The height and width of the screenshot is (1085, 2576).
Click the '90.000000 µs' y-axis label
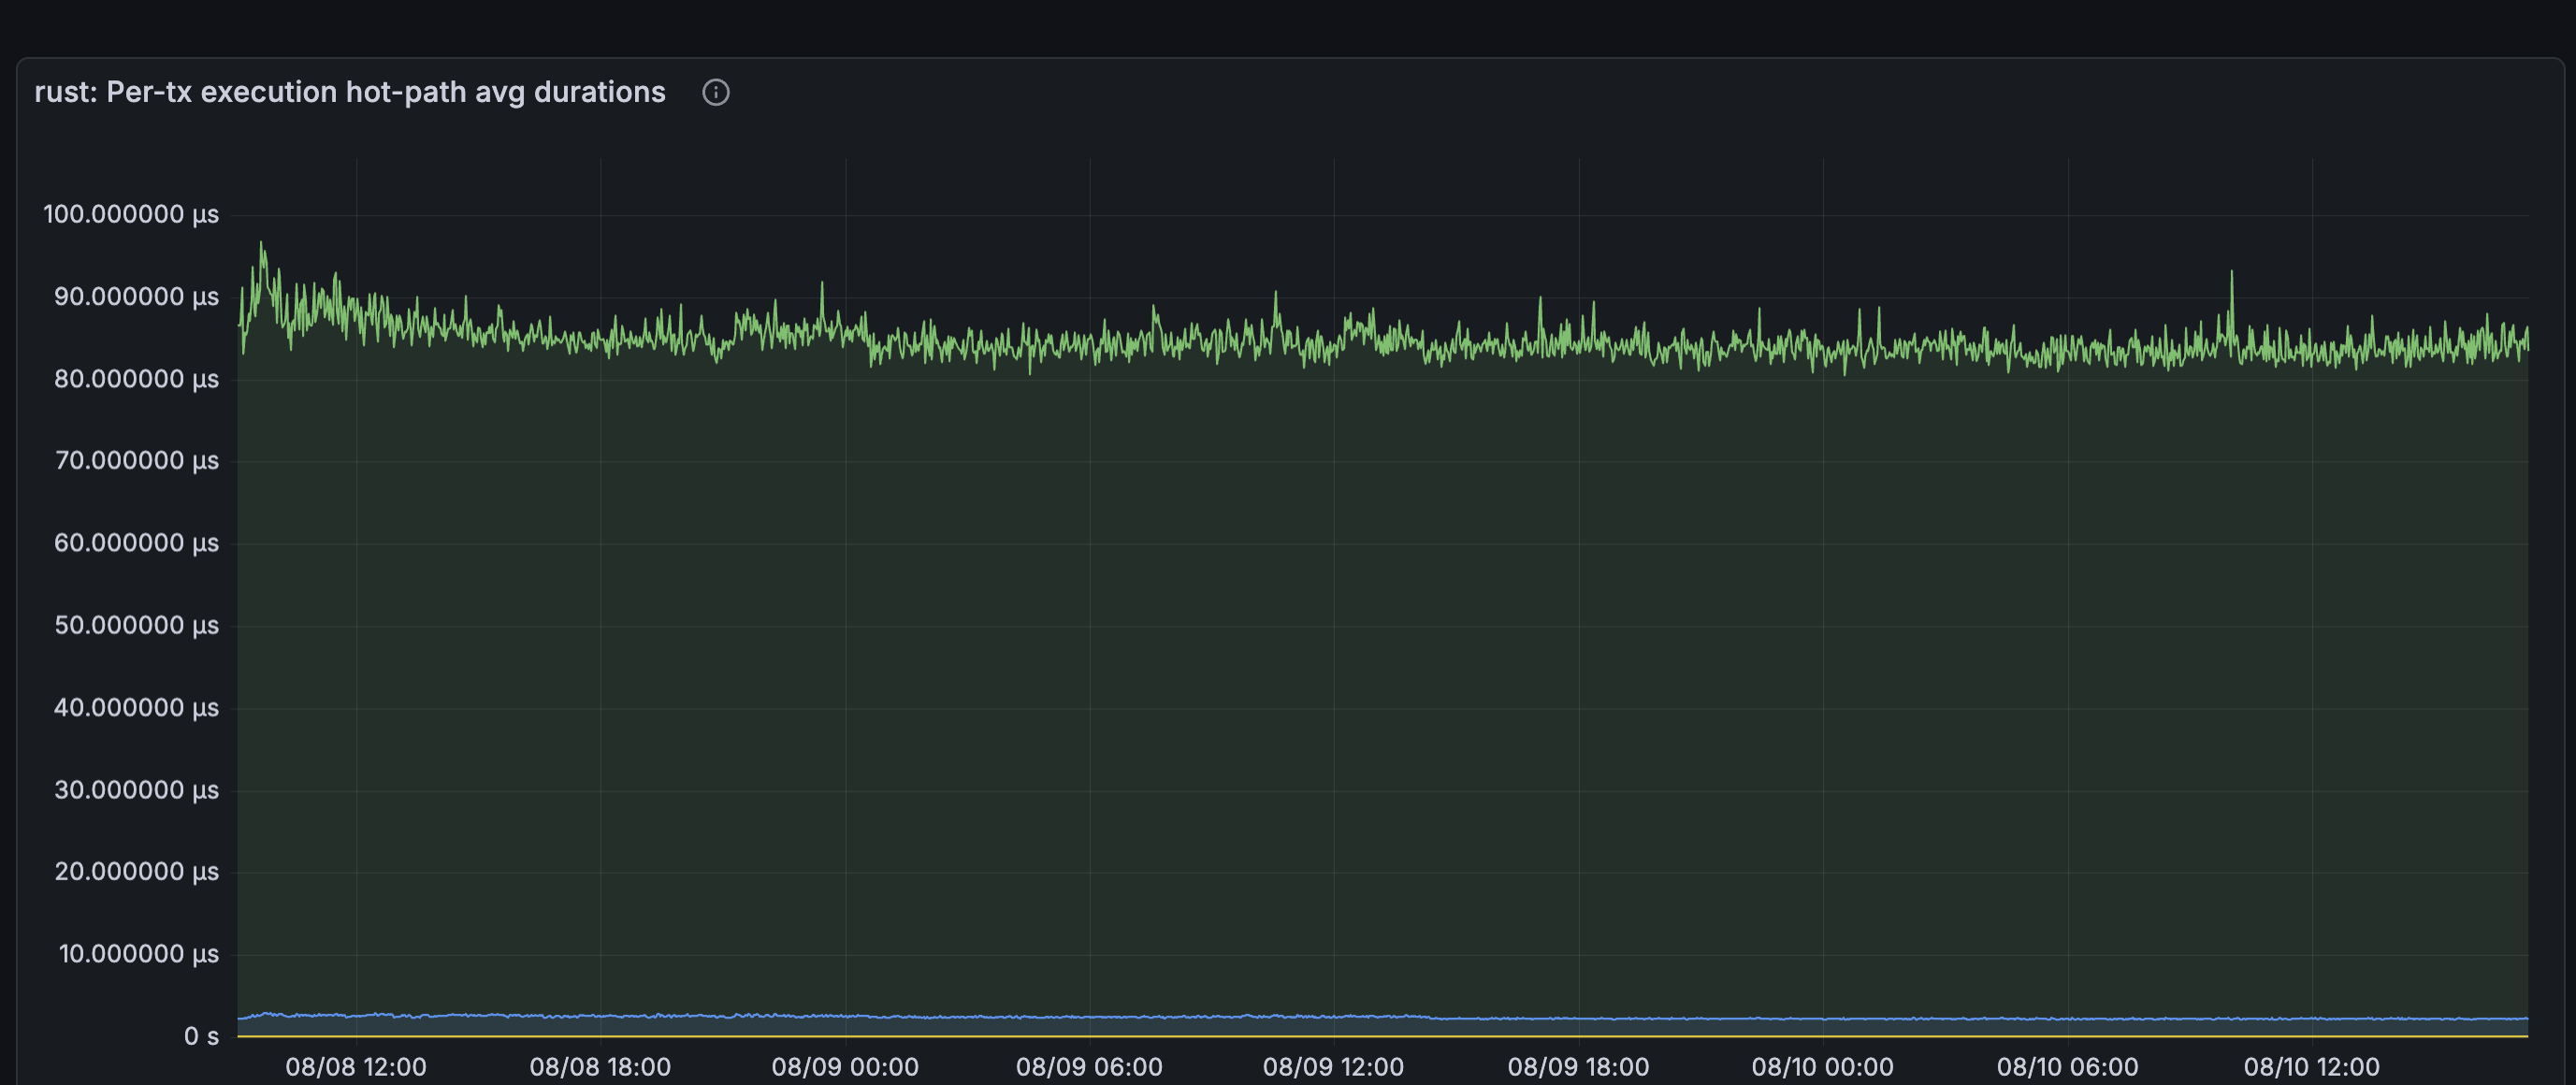pos(136,297)
